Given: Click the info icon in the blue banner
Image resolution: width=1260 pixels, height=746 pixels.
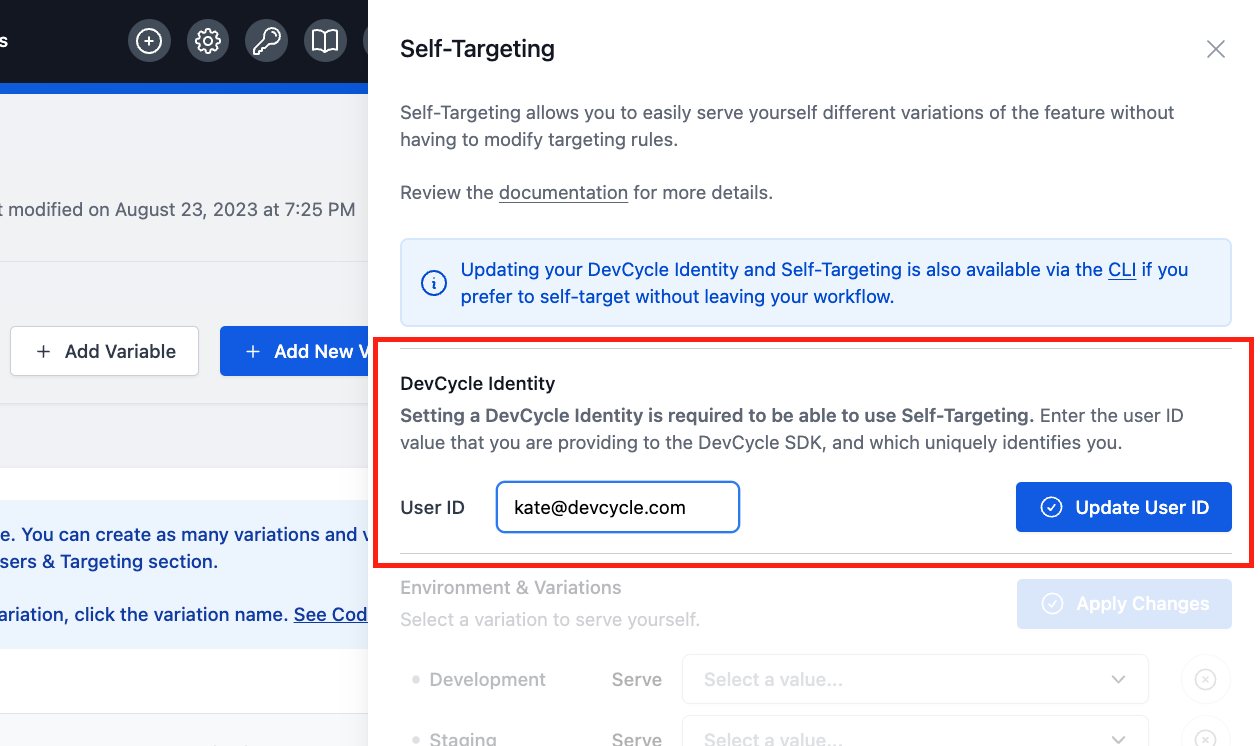Looking at the screenshot, I should [433, 283].
